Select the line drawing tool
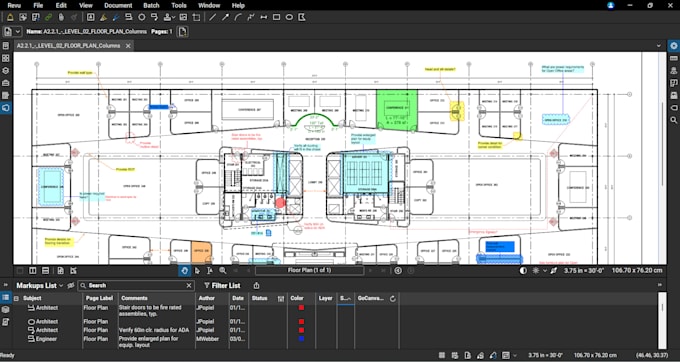 click(x=212, y=17)
